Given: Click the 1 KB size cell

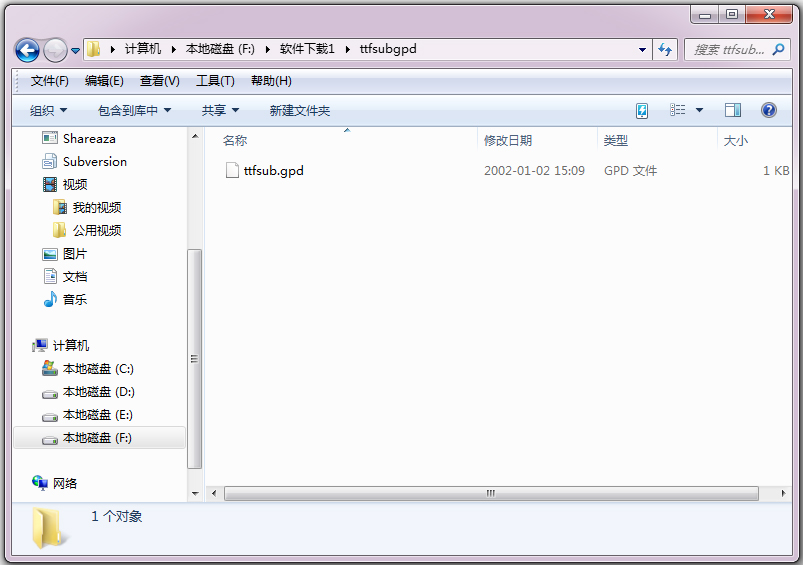Looking at the screenshot, I should pyautogui.click(x=776, y=171).
